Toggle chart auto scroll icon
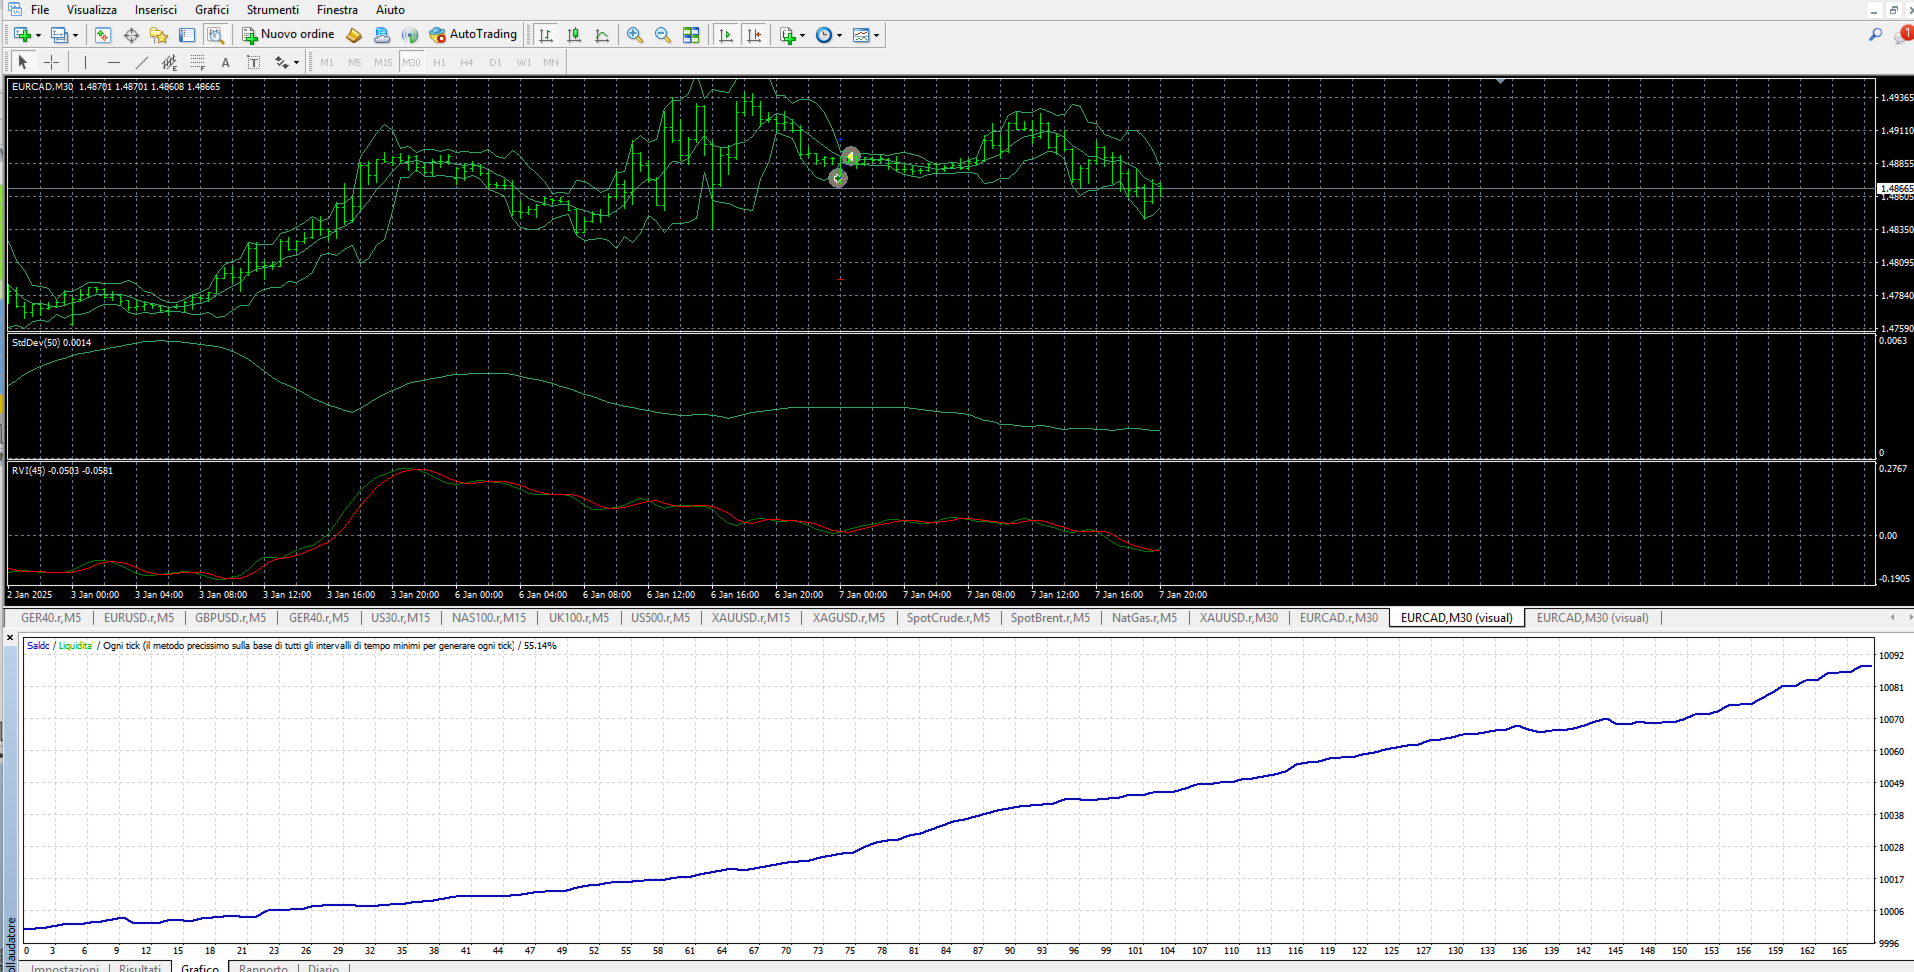Screen dimensions: 1914x972 [x=726, y=35]
